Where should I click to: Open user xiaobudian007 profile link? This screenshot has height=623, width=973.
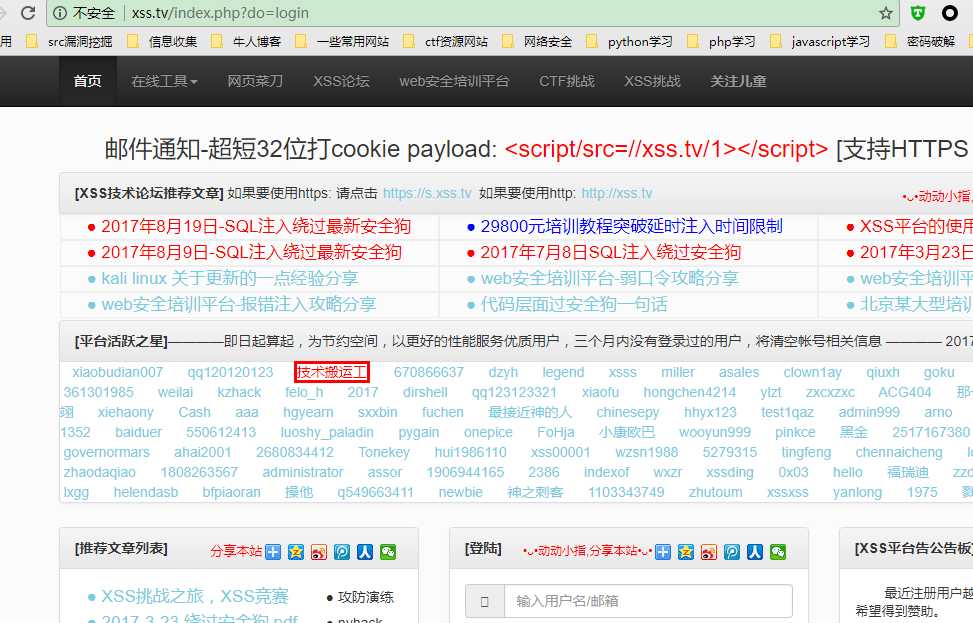coord(117,372)
